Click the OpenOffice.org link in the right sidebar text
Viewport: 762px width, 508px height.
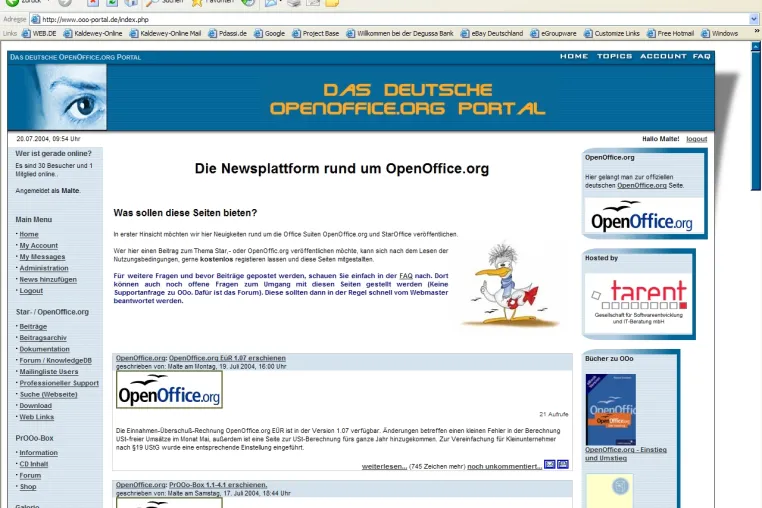point(641,186)
